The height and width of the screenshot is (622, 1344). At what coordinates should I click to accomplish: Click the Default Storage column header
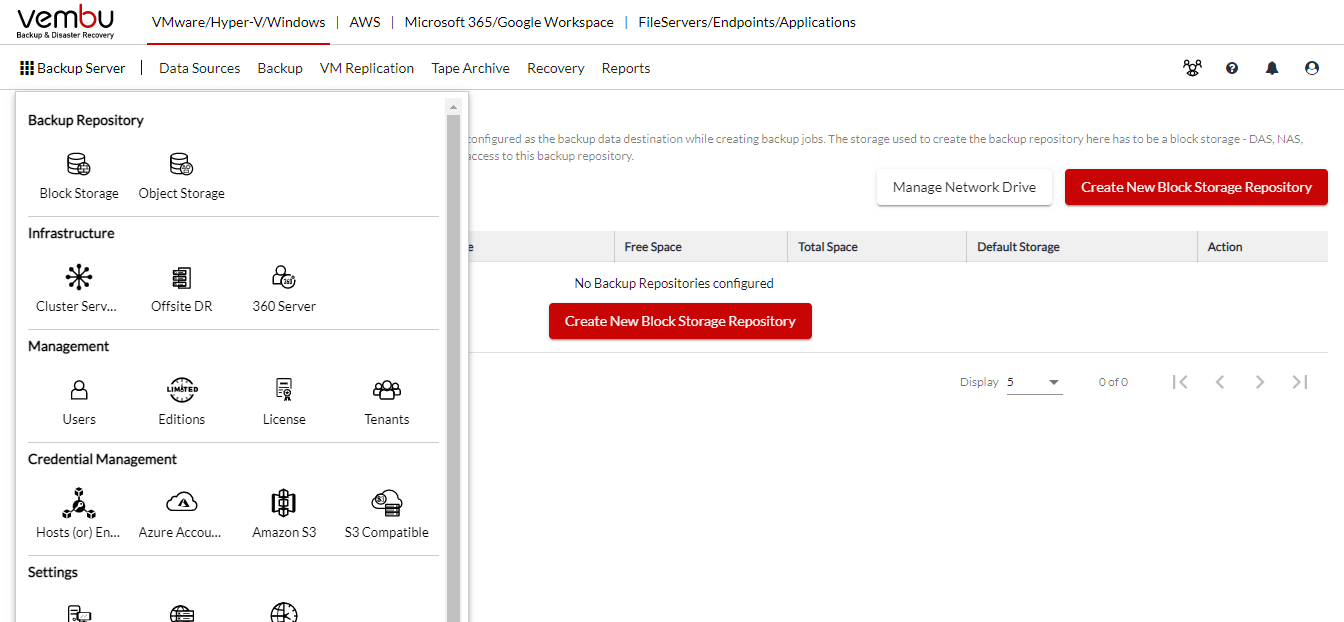(x=1018, y=247)
